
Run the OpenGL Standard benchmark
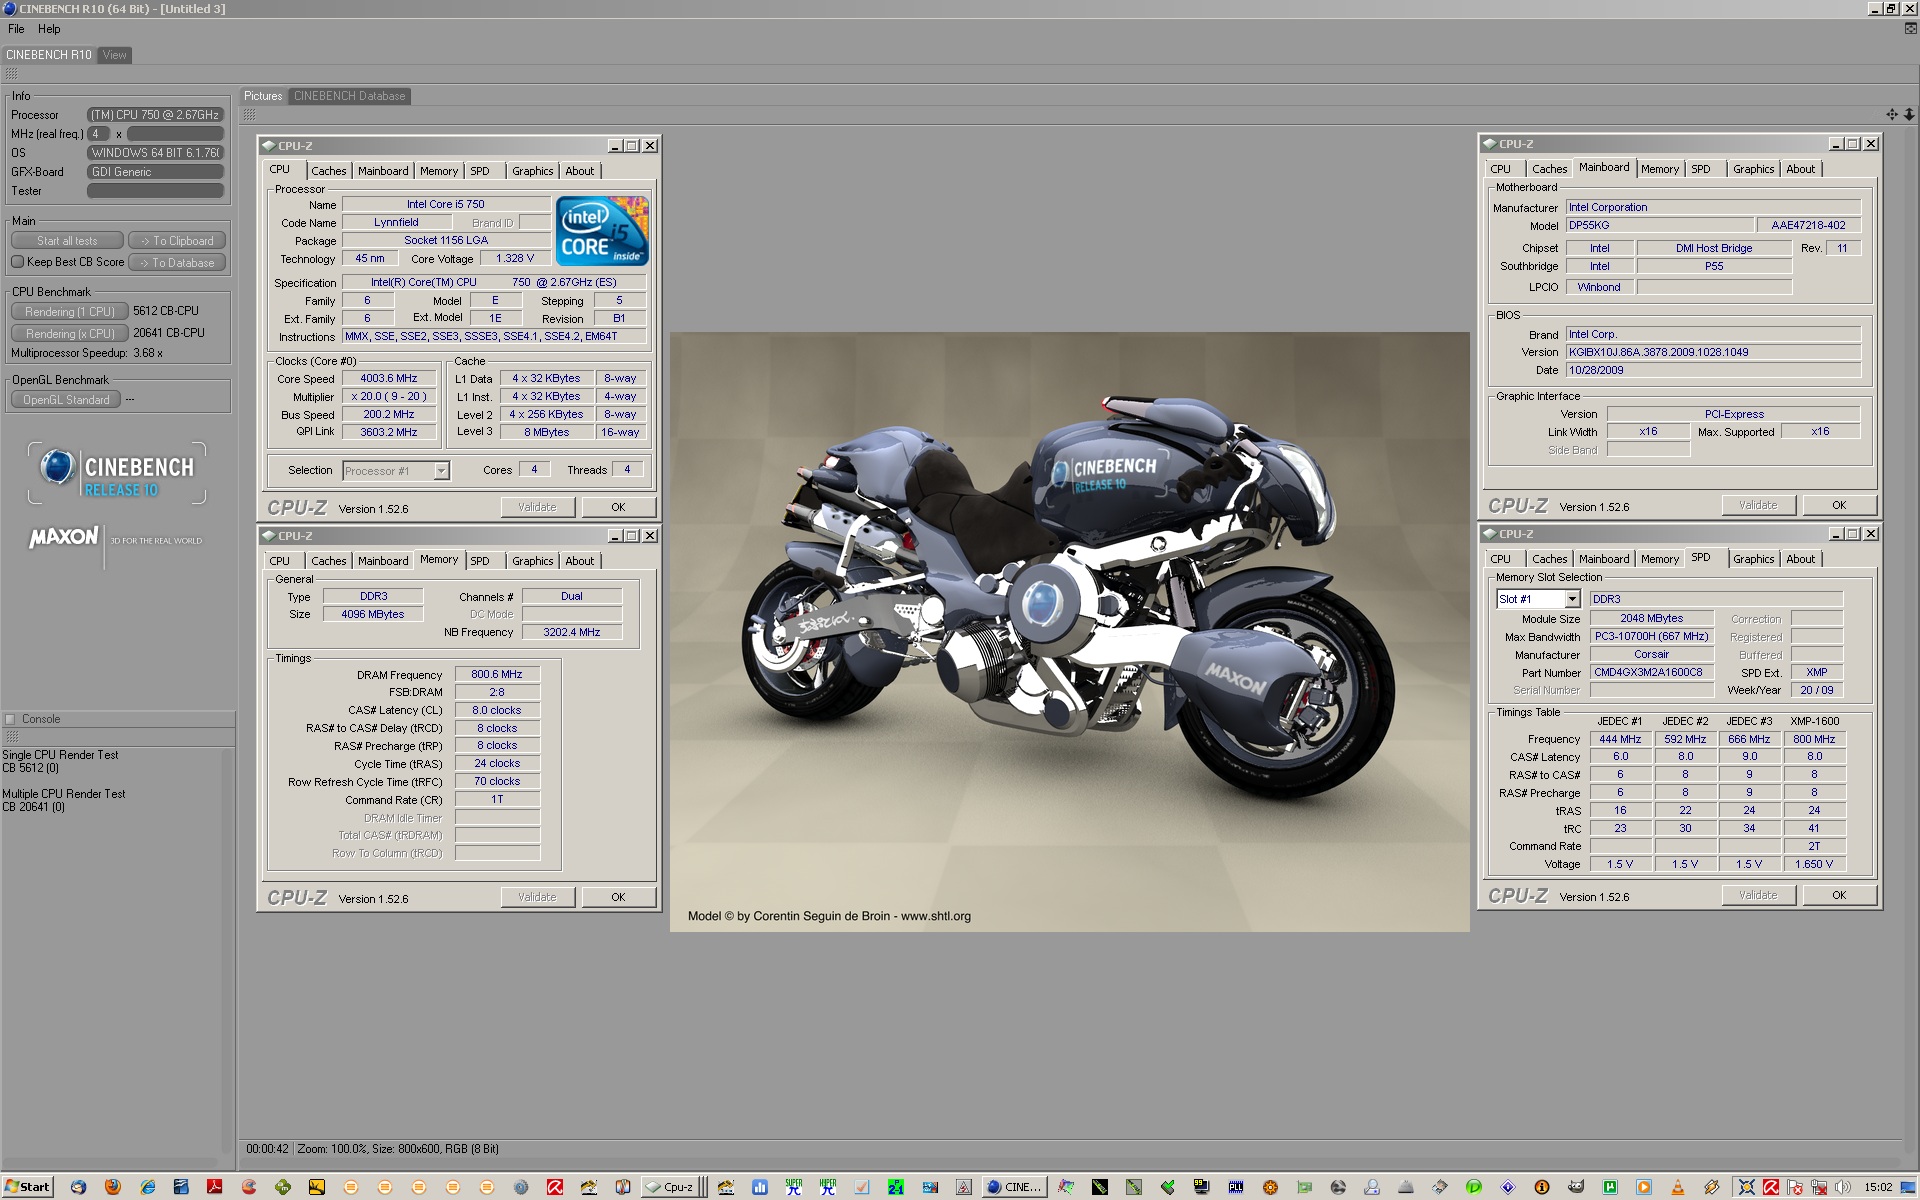coord(66,400)
